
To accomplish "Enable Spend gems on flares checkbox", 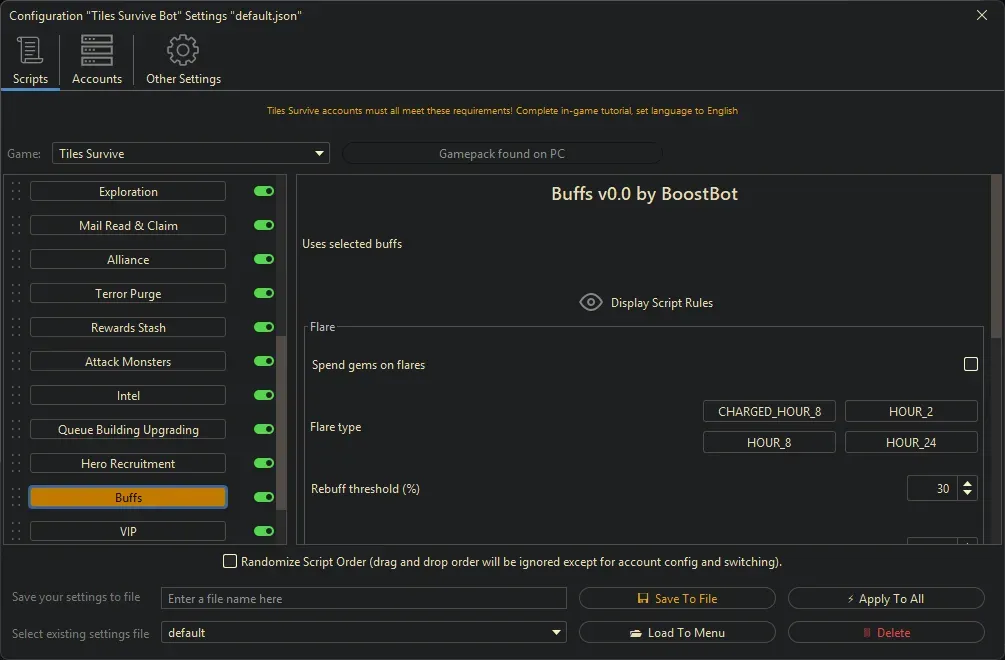I will pyautogui.click(x=970, y=365).
